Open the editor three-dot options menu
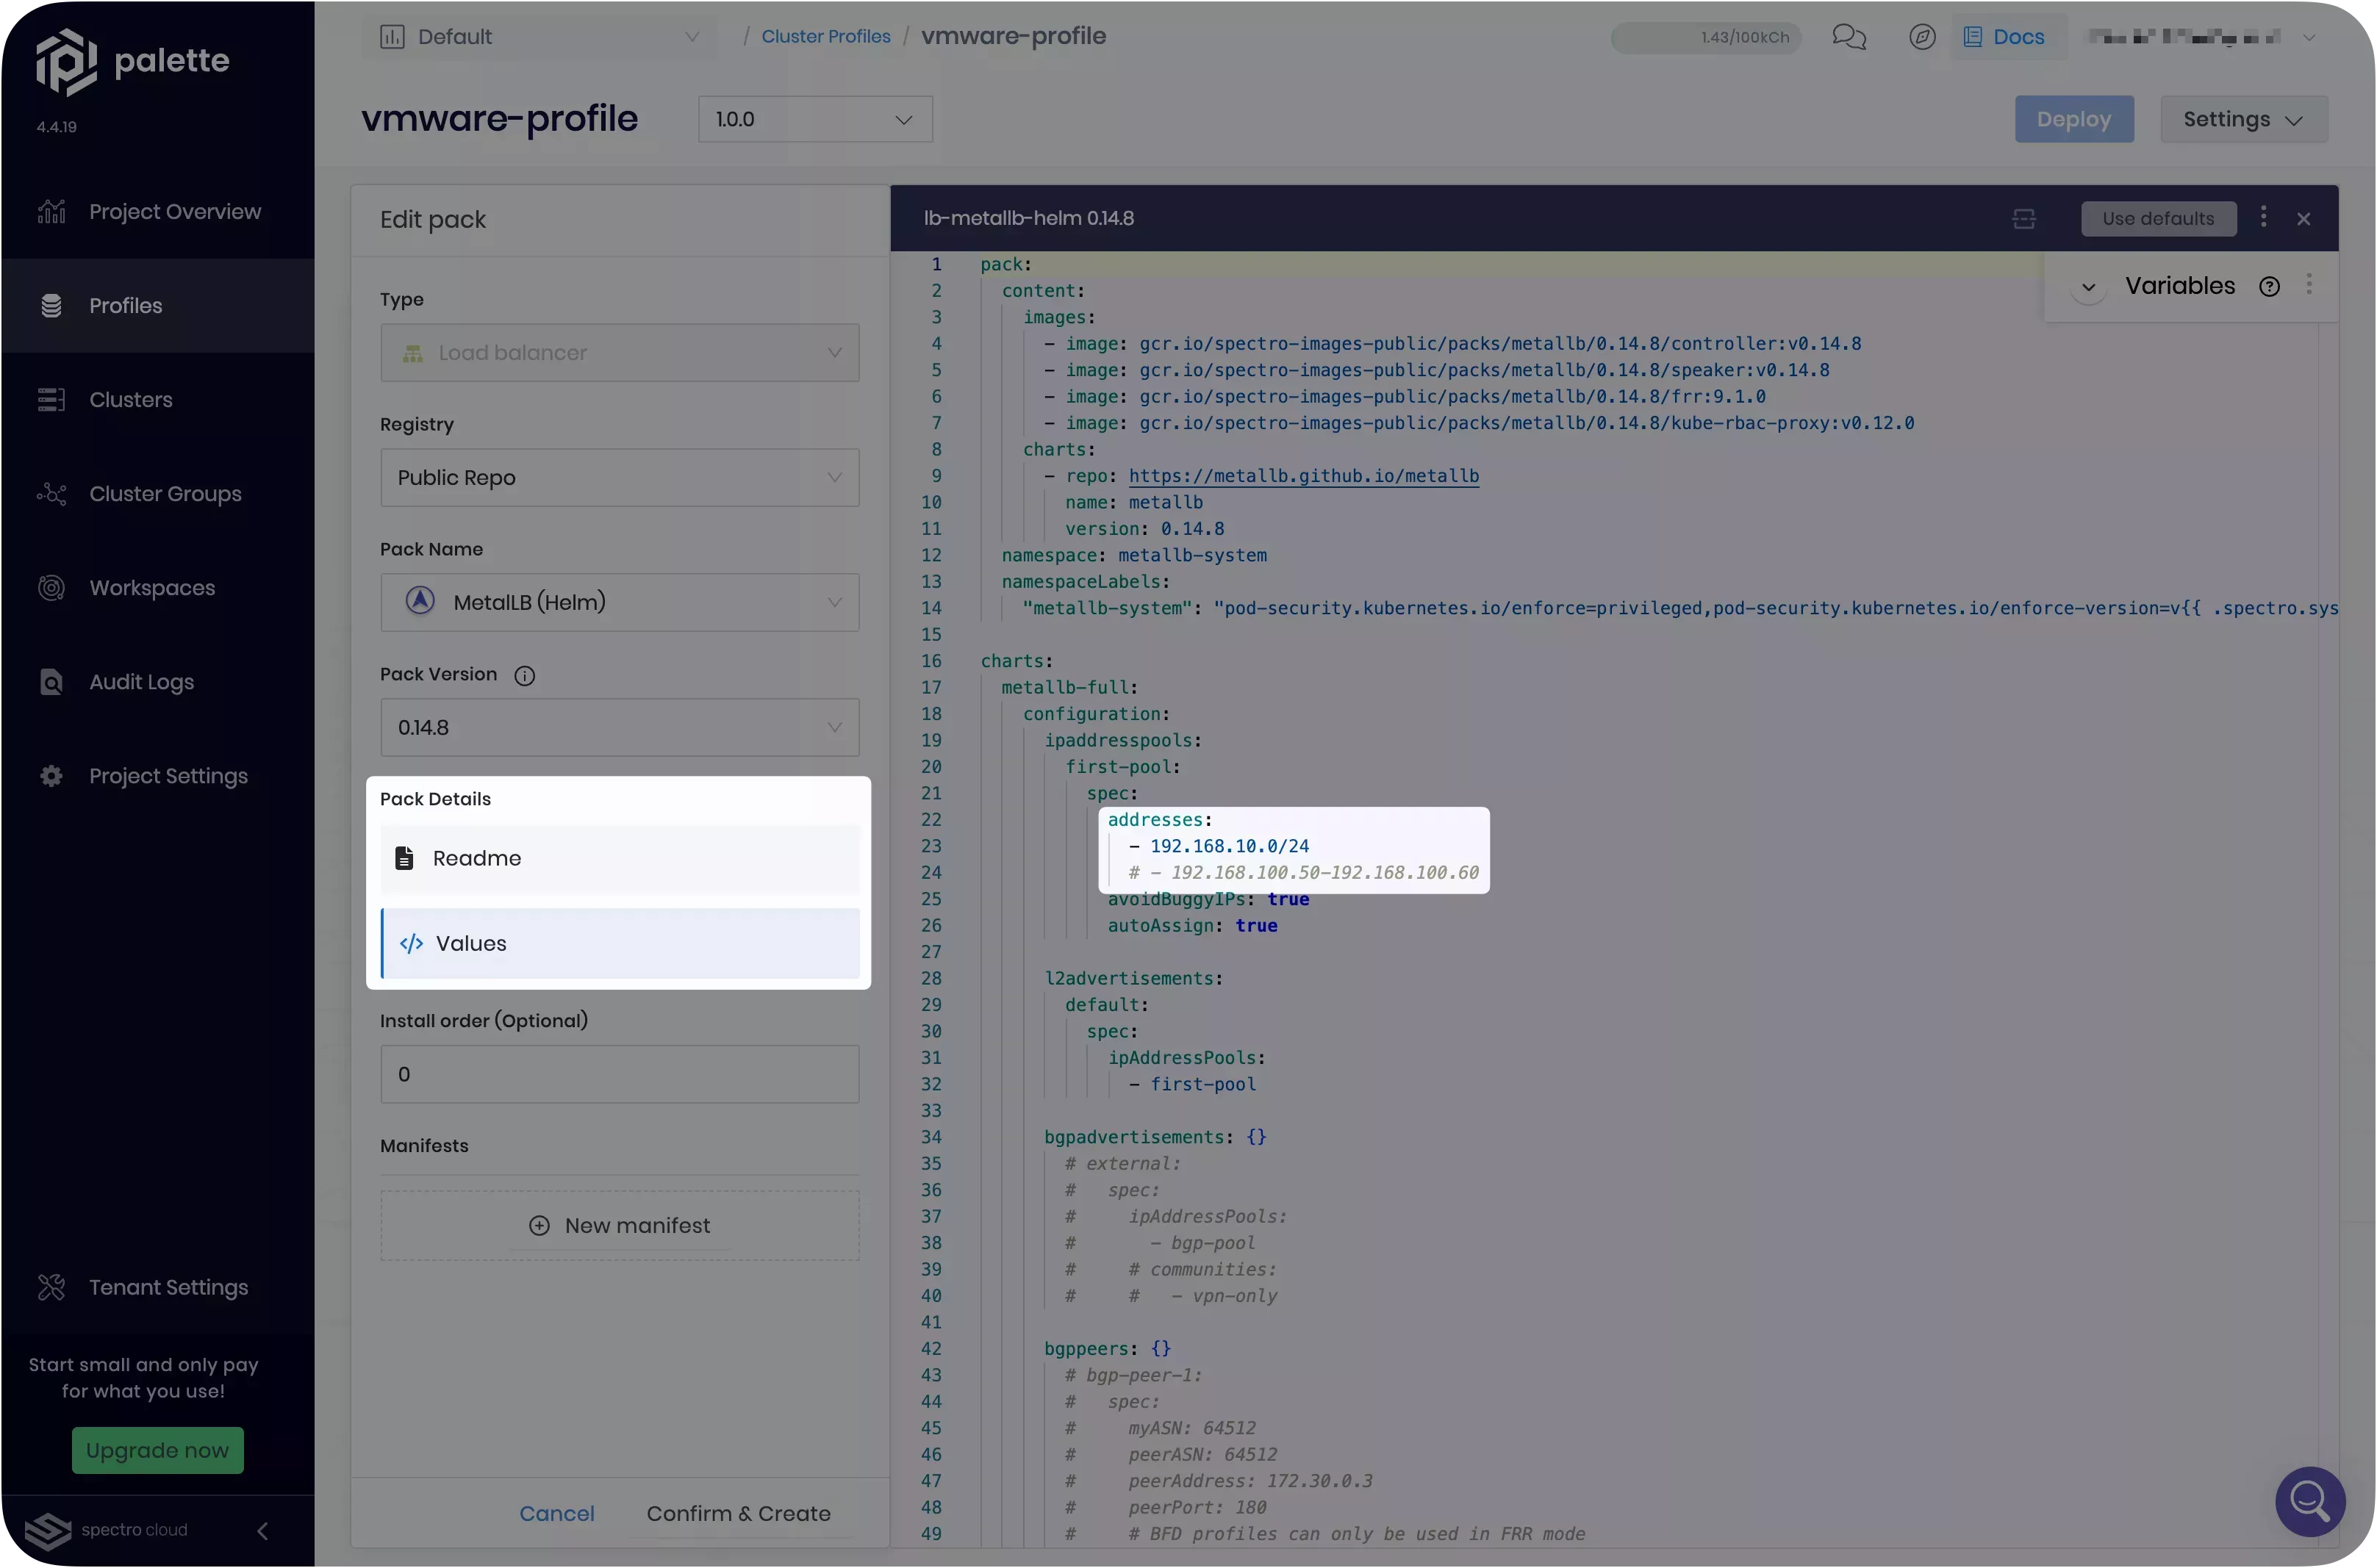 [2263, 218]
